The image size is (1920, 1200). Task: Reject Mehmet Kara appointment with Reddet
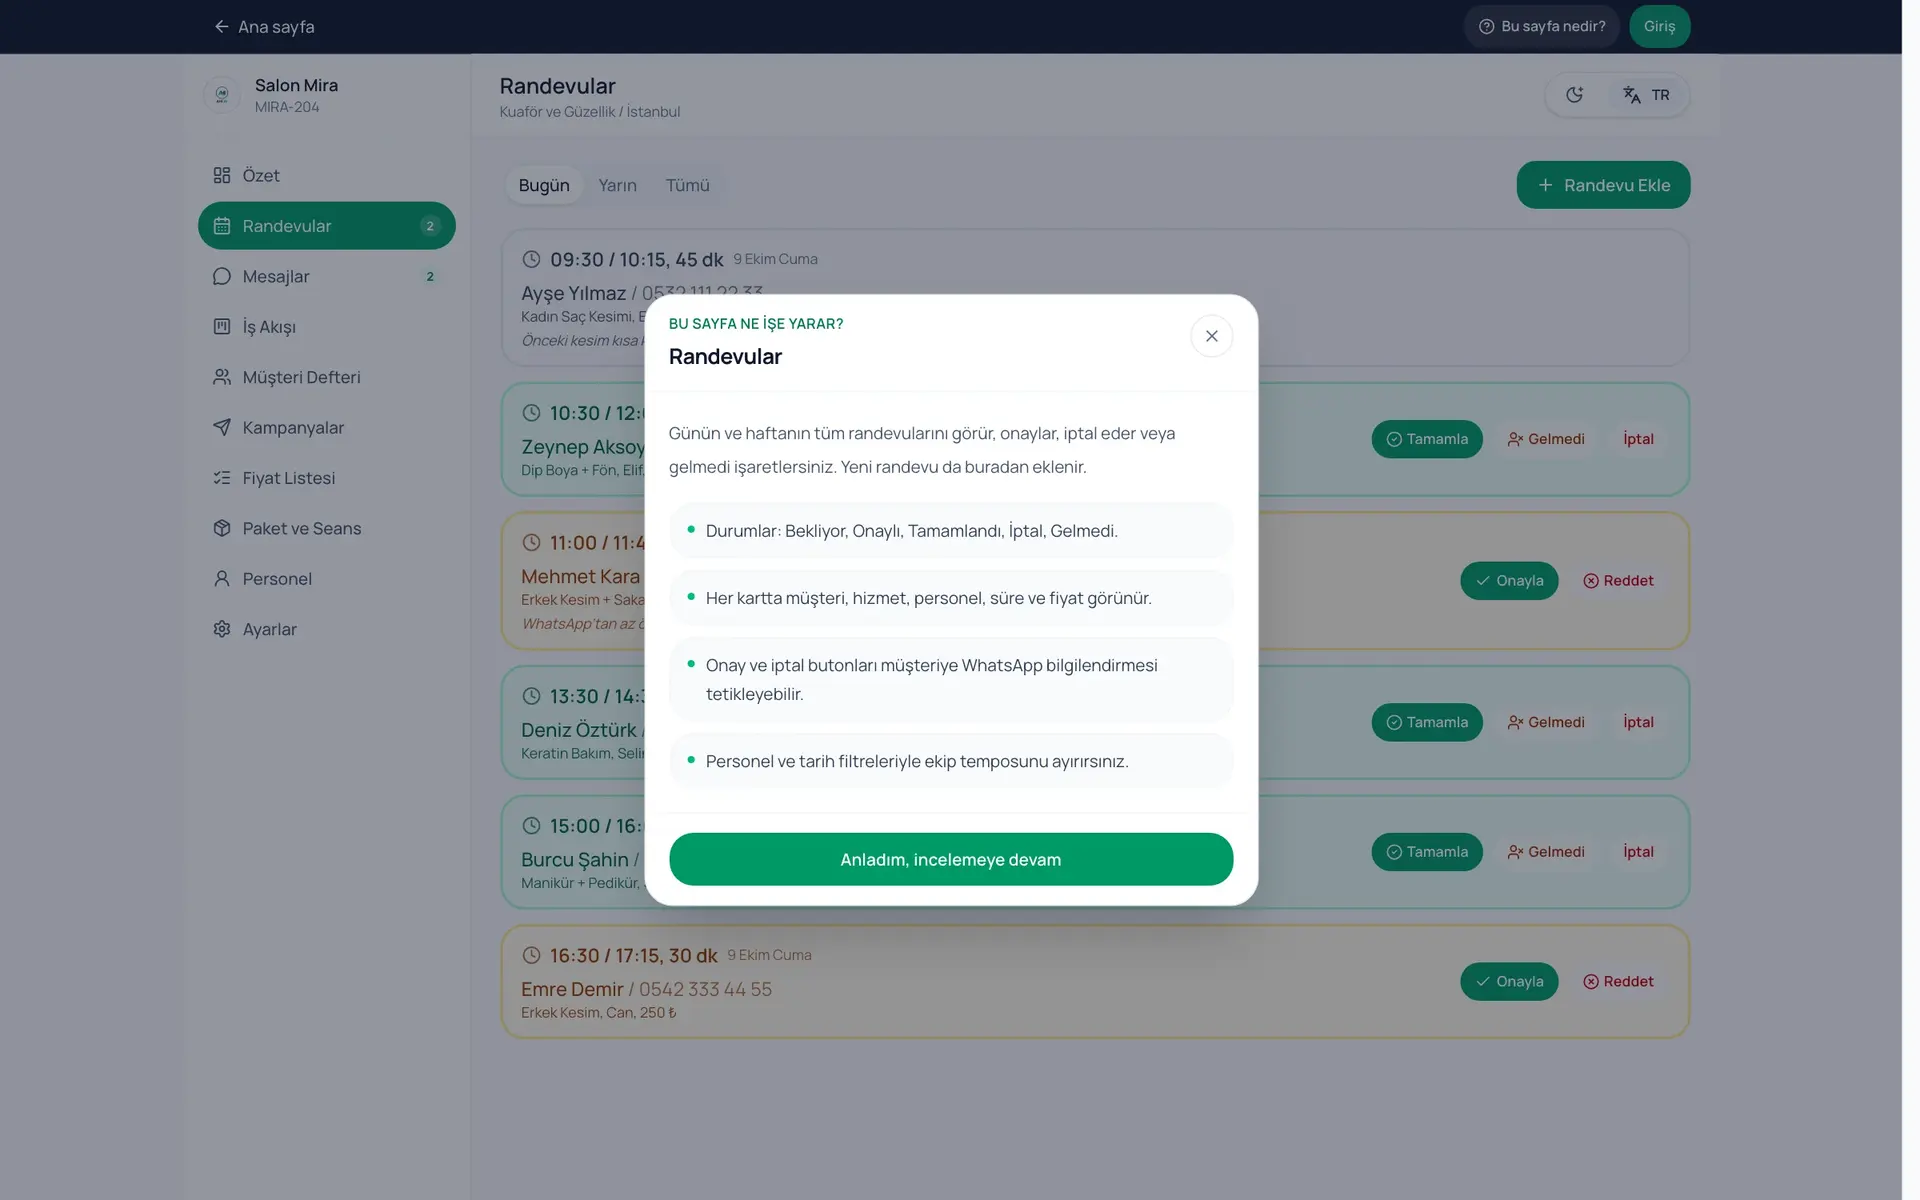(x=1618, y=581)
